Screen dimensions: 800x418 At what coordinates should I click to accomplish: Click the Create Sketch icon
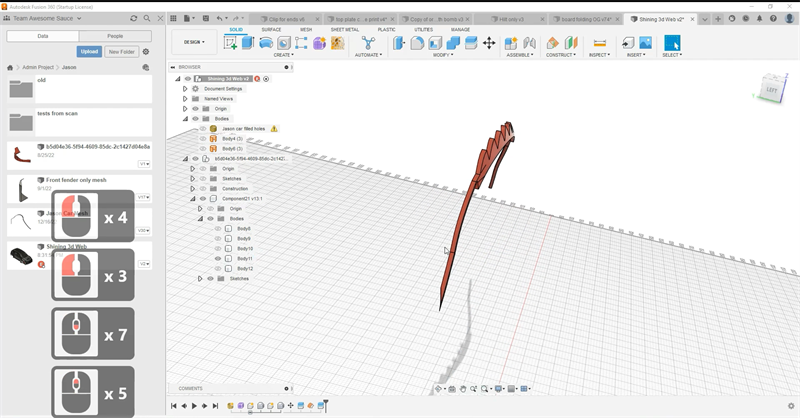(231, 43)
